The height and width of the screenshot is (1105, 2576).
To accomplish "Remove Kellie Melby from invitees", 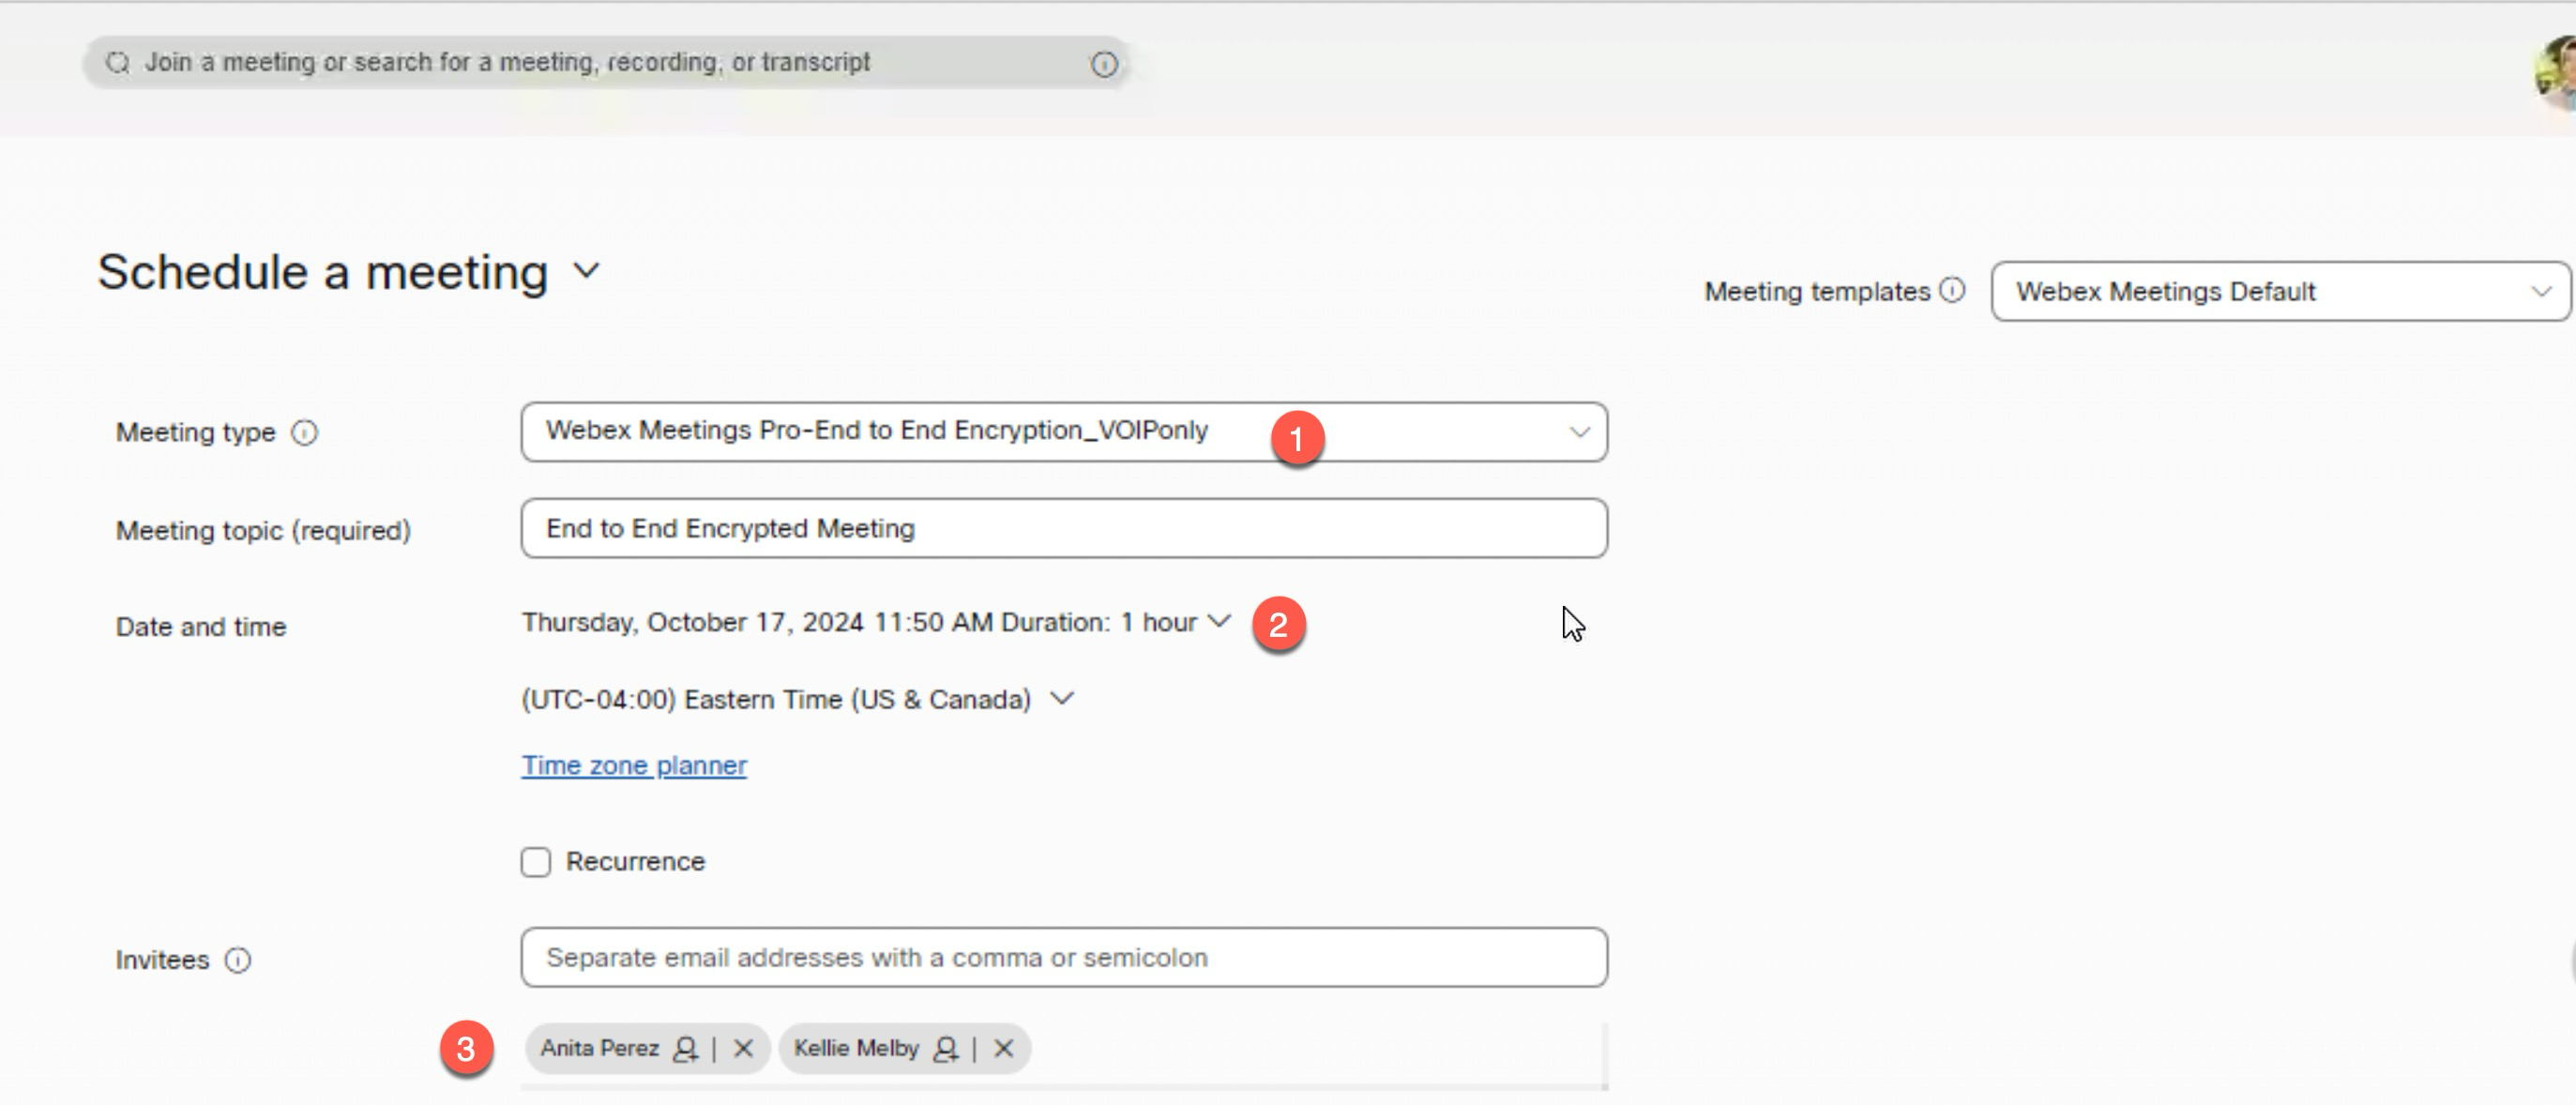I will tap(1004, 1048).
